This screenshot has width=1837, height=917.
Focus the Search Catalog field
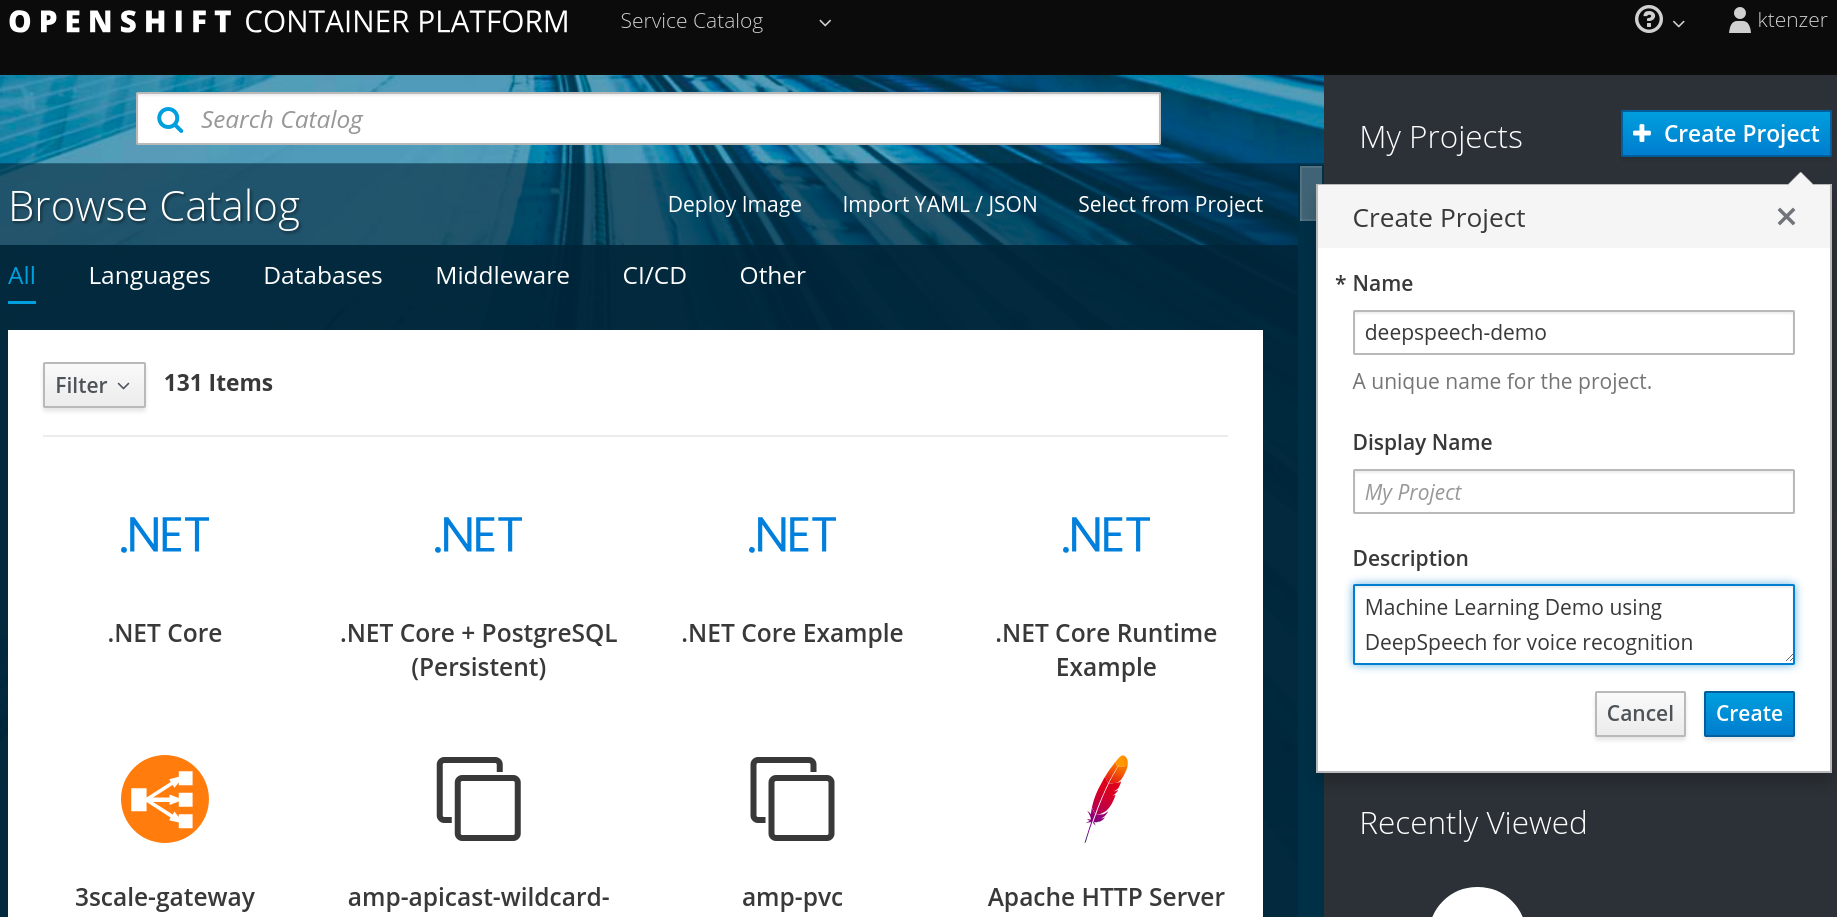649,119
